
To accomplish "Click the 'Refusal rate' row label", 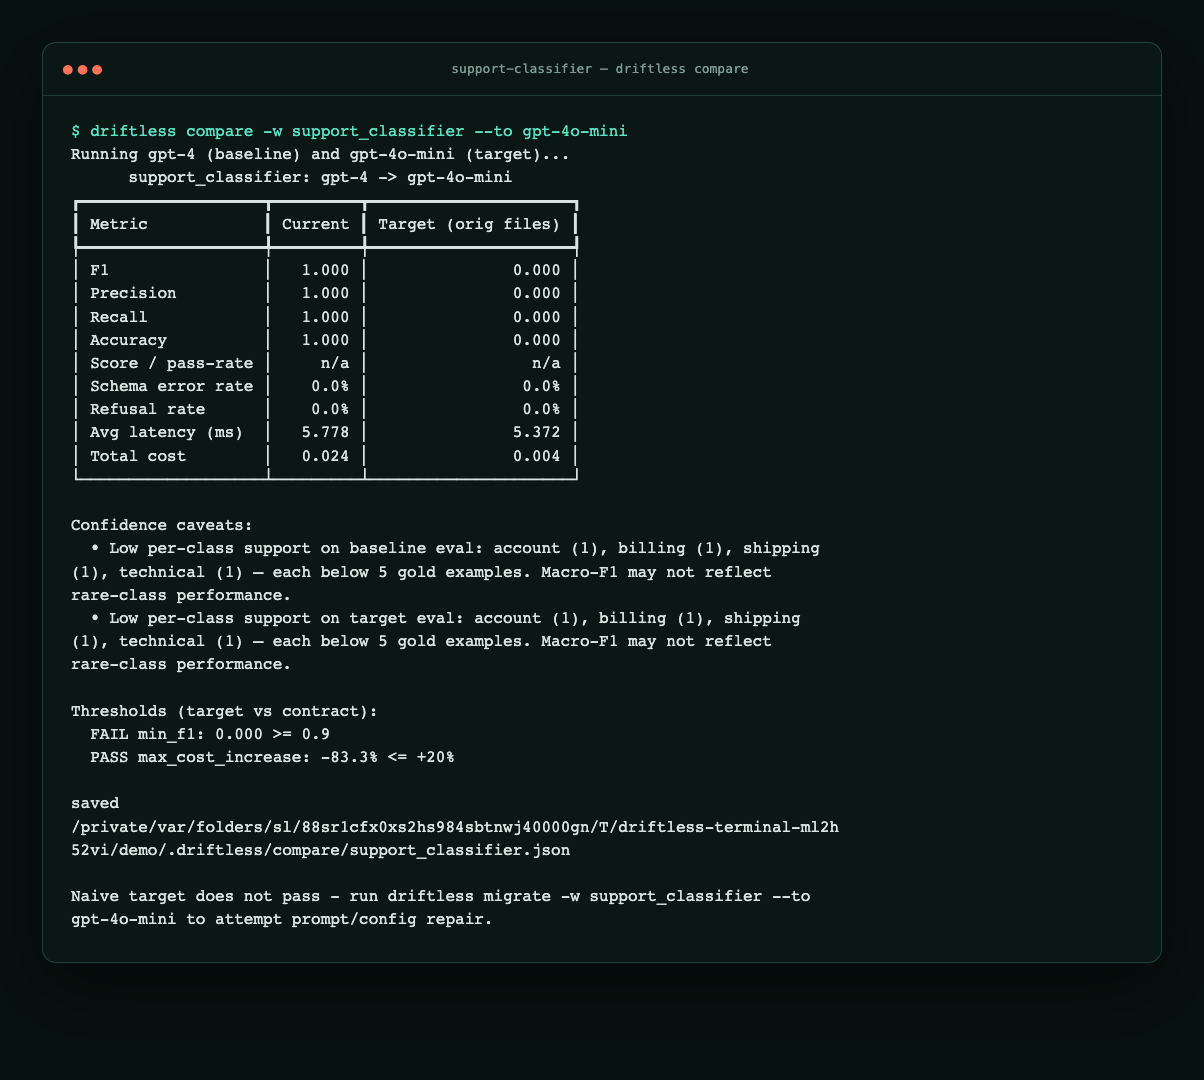I will click(x=147, y=409).
